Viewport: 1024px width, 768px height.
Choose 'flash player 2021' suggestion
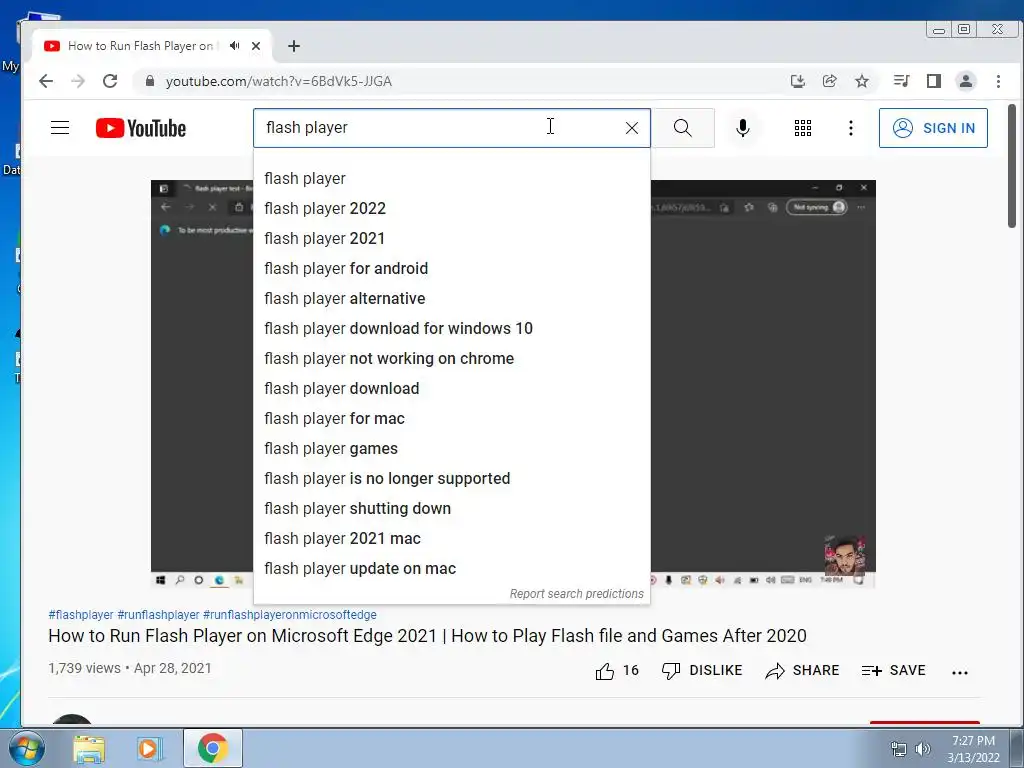(x=452, y=238)
